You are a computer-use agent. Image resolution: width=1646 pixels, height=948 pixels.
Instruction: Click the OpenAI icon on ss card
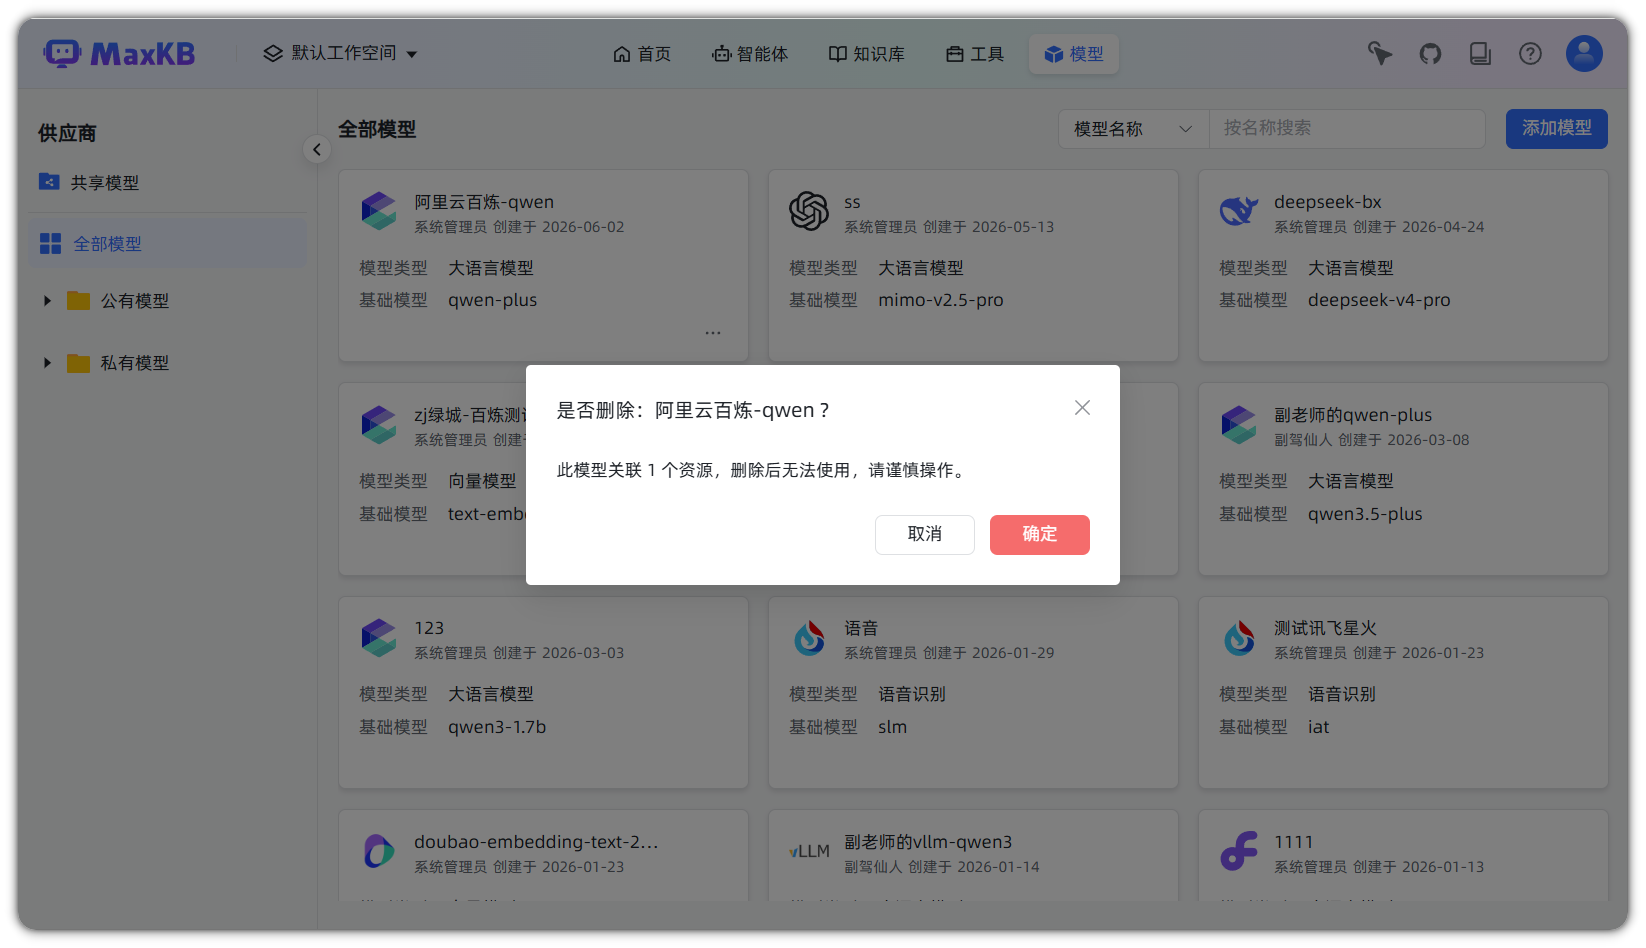[x=809, y=211]
